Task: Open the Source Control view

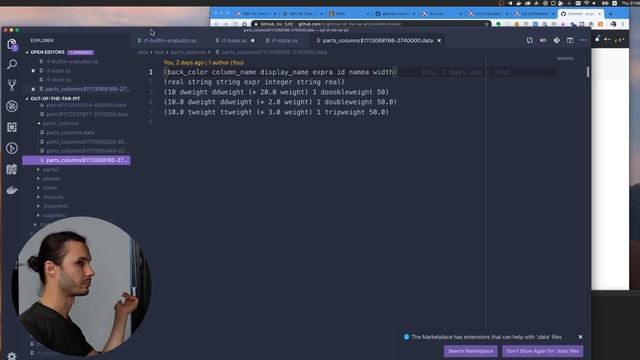Action: click(x=12, y=85)
